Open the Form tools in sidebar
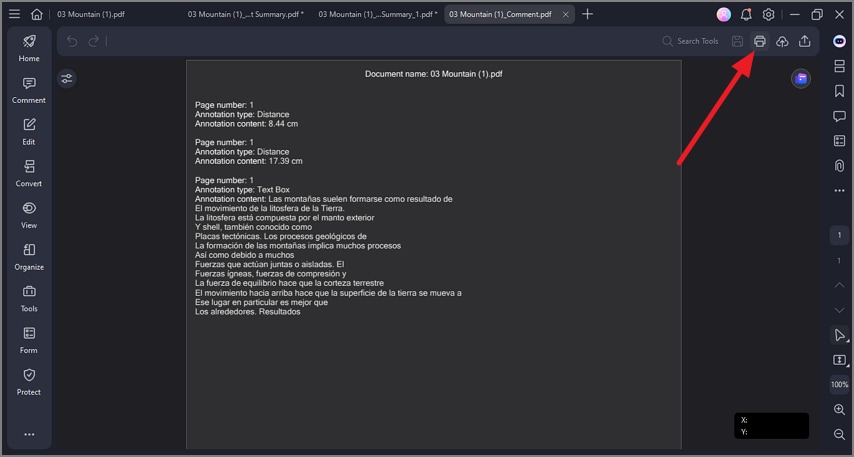 tap(29, 340)
